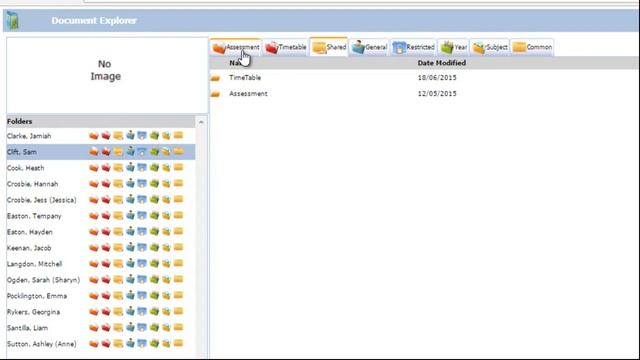640x360 pixels.
Task: Select student Ogden, Sarah (Sharyn)
Action: 43,280
